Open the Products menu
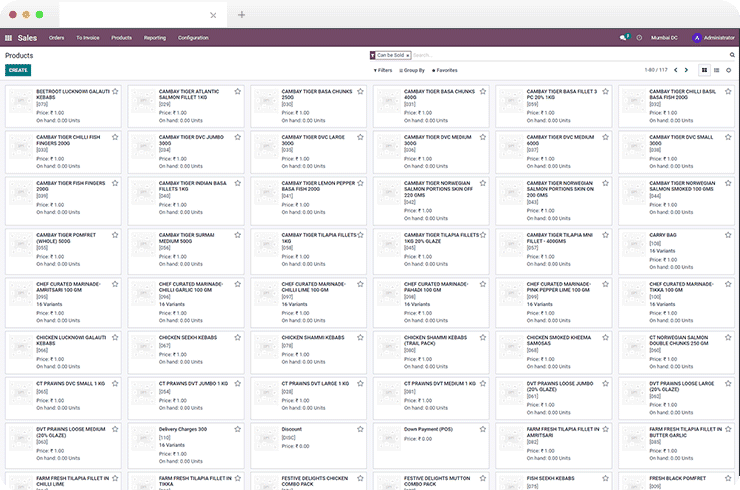The image size is (740, 490). point(121,38)
